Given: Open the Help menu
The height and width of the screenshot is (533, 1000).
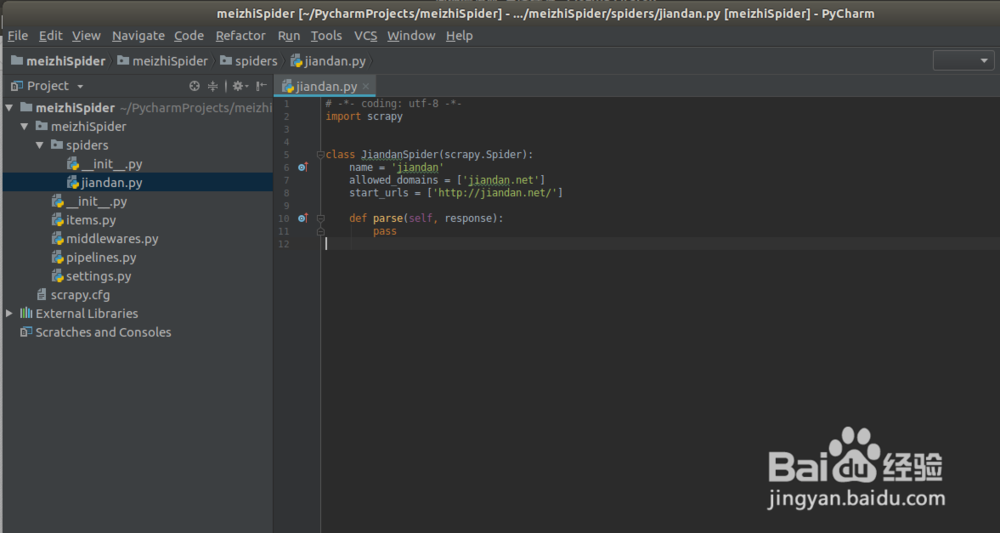Looking at the screenshot, I should 459,36.
